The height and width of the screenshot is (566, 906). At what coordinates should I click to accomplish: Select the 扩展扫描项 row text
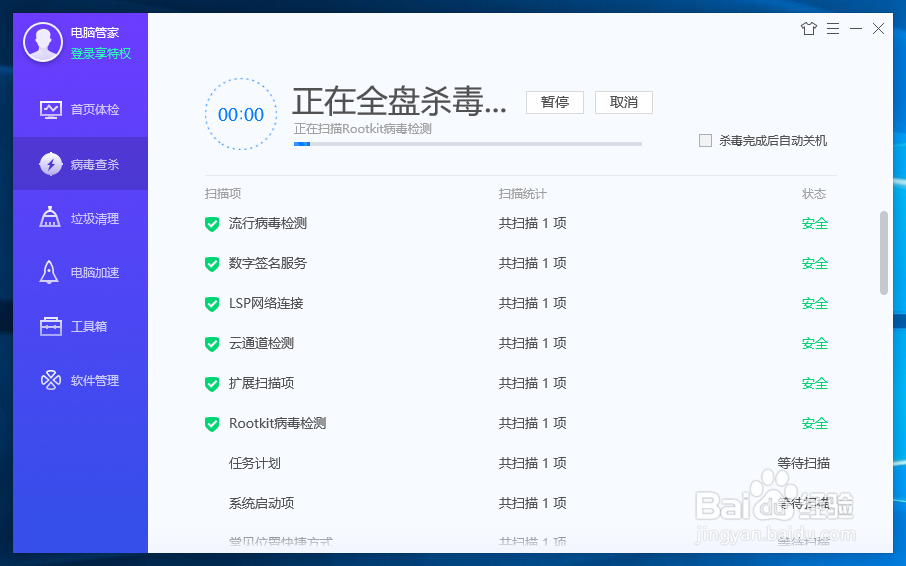pos(261,383)
